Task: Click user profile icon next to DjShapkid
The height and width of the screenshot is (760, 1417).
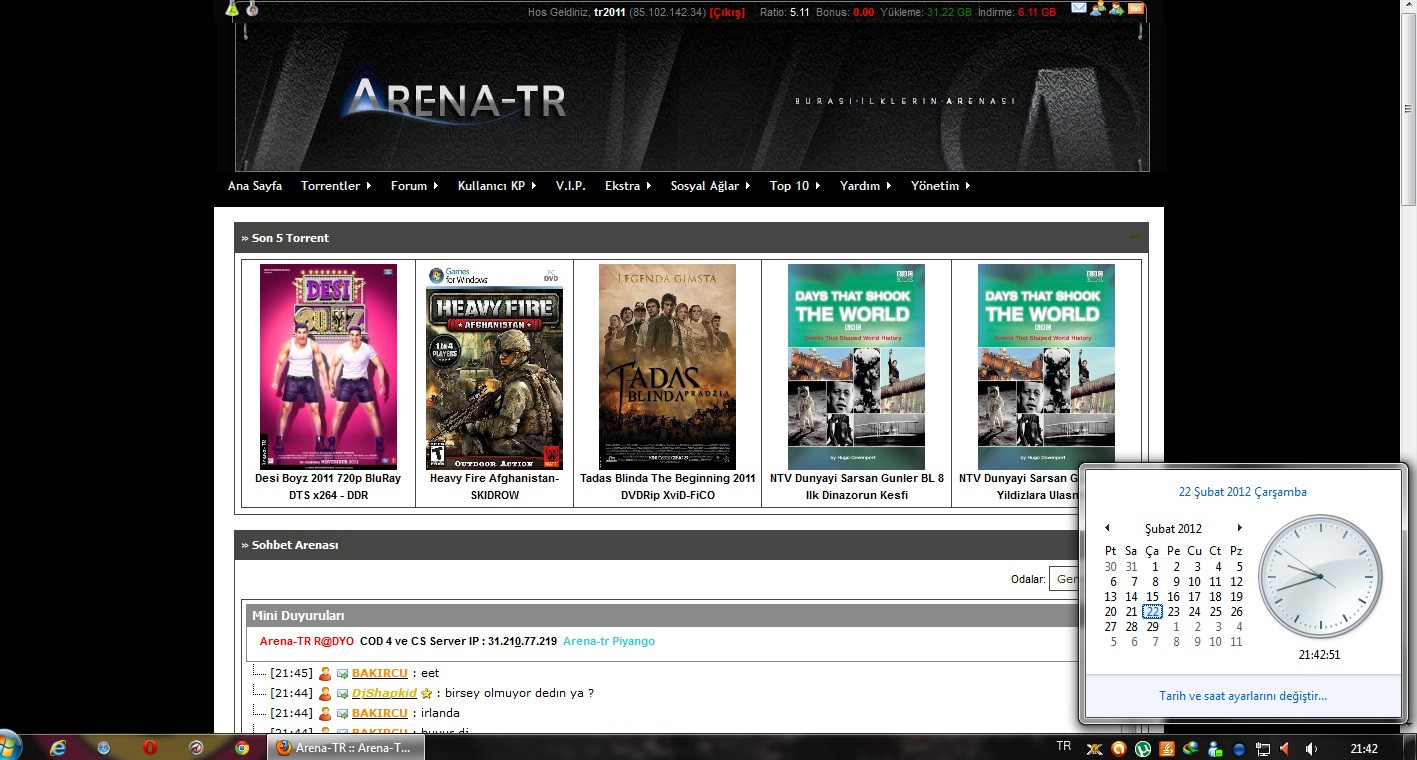Action: pos(325,693)
